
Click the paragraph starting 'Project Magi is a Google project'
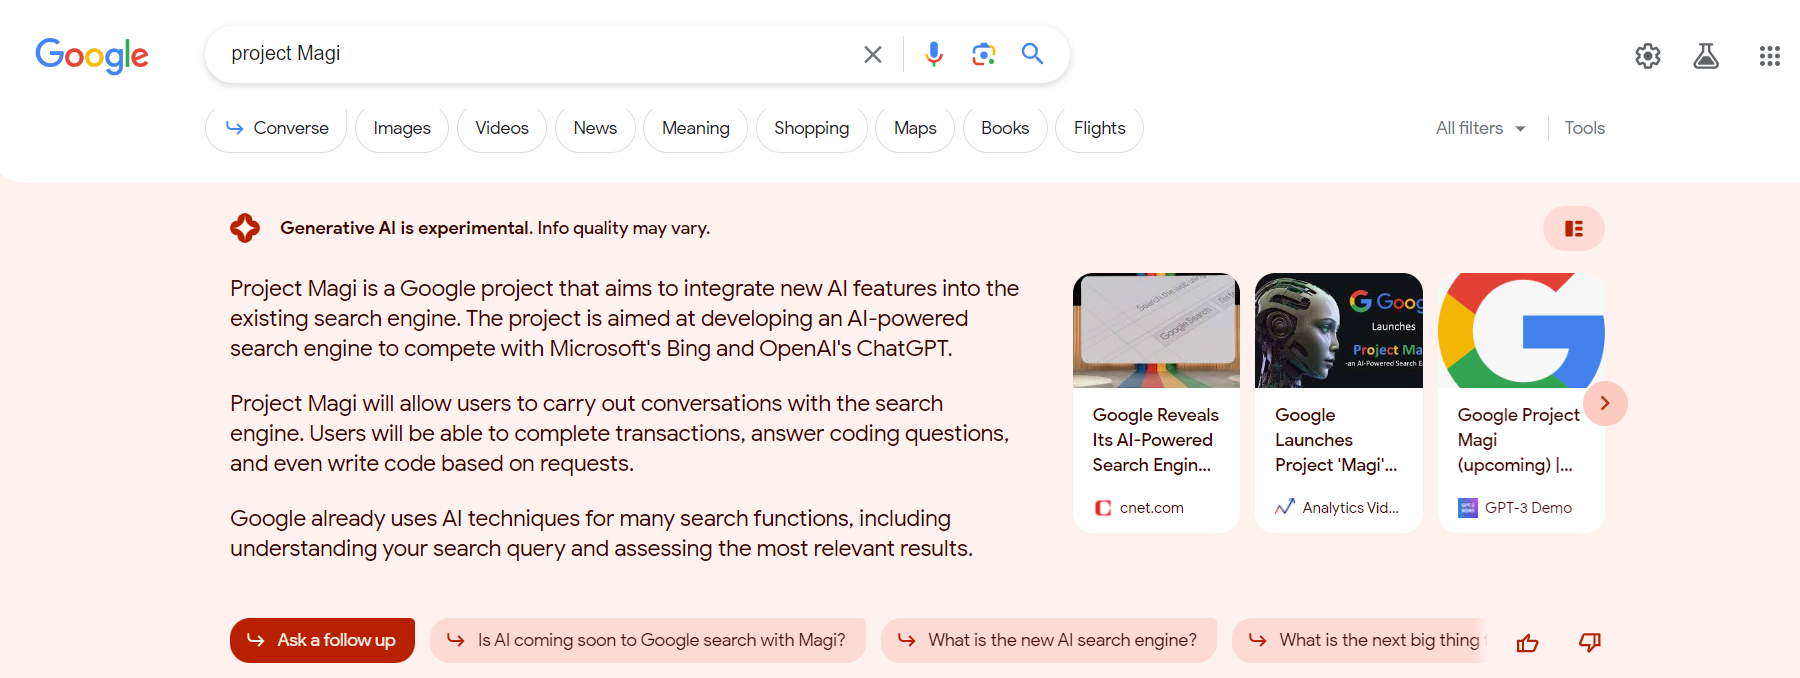[x=625, y=318]
